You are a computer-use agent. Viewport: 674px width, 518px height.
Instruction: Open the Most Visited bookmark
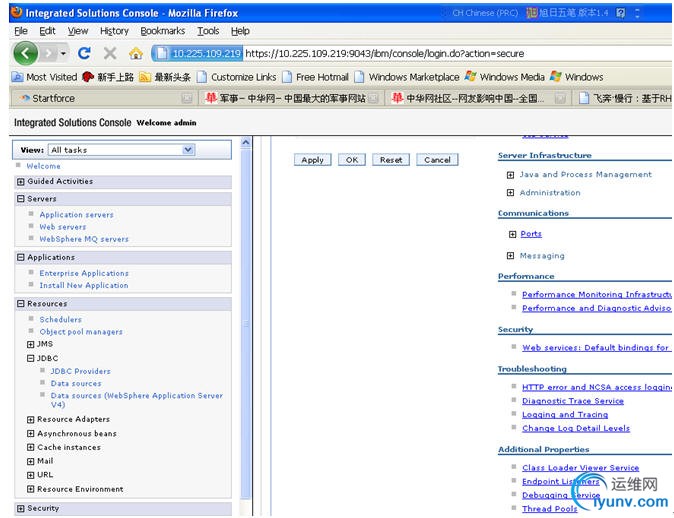click(x=44, y=77)
